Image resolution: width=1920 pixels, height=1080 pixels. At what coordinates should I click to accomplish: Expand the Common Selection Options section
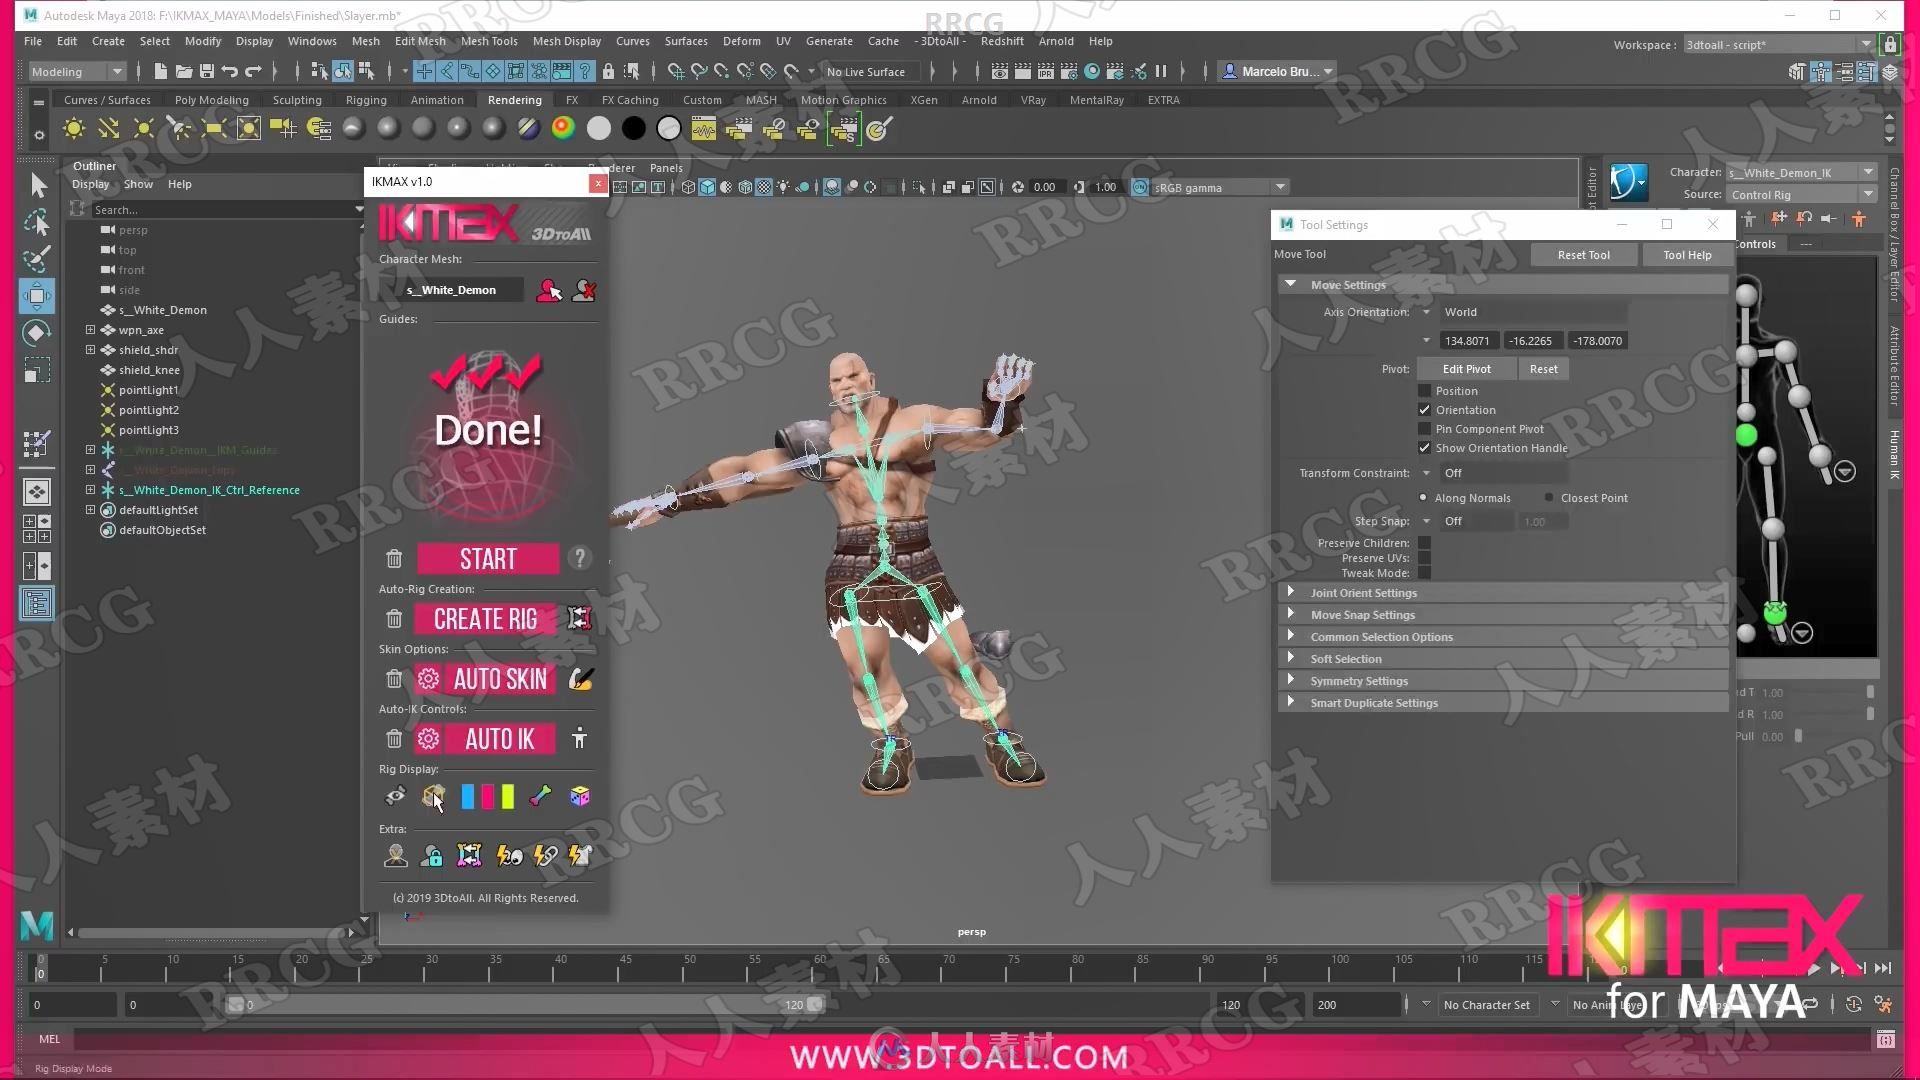(x=1503, y=637)
